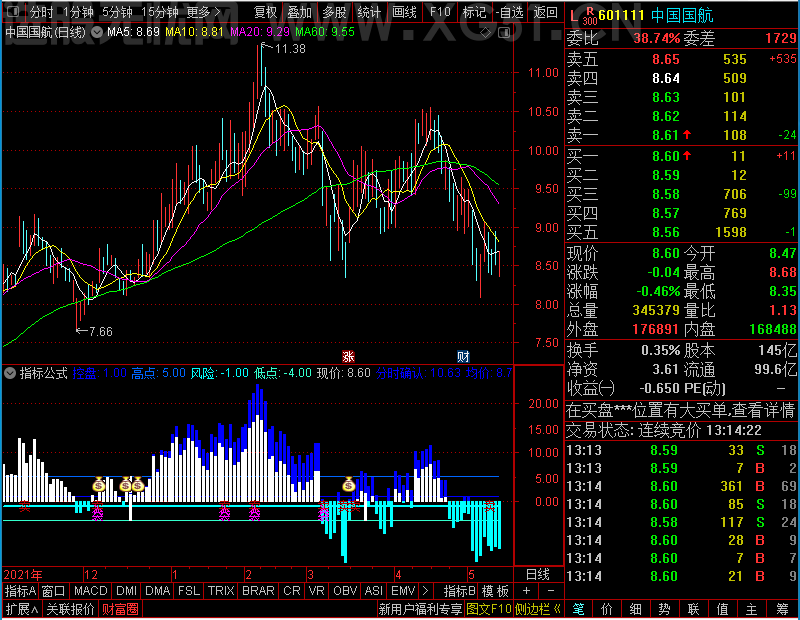Open 新用户福利专享 promotion link
Image resolution: width=800 pixels, height=620 pixels.
point(420,609)
